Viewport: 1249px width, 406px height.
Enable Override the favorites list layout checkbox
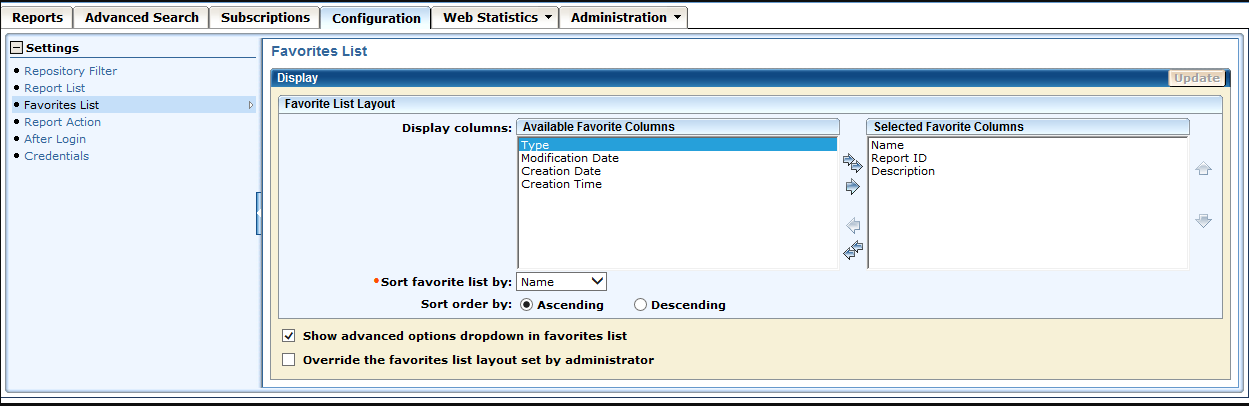[x=289, y=360]
